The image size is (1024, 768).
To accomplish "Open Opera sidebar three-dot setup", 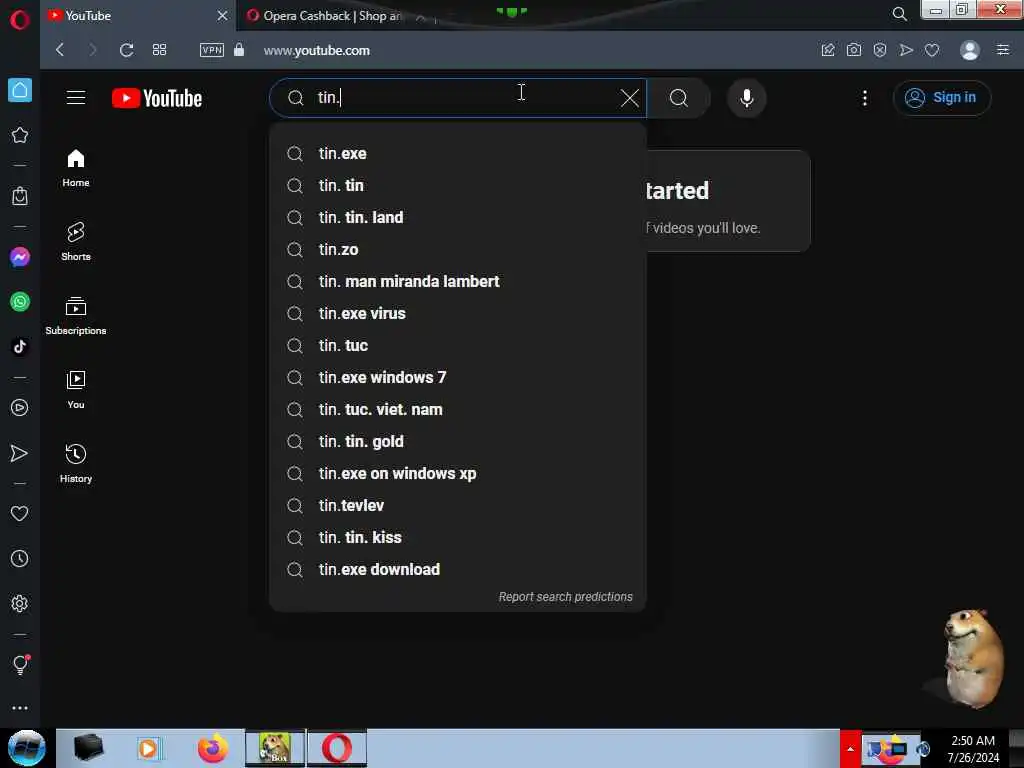I will coord(20,708).
